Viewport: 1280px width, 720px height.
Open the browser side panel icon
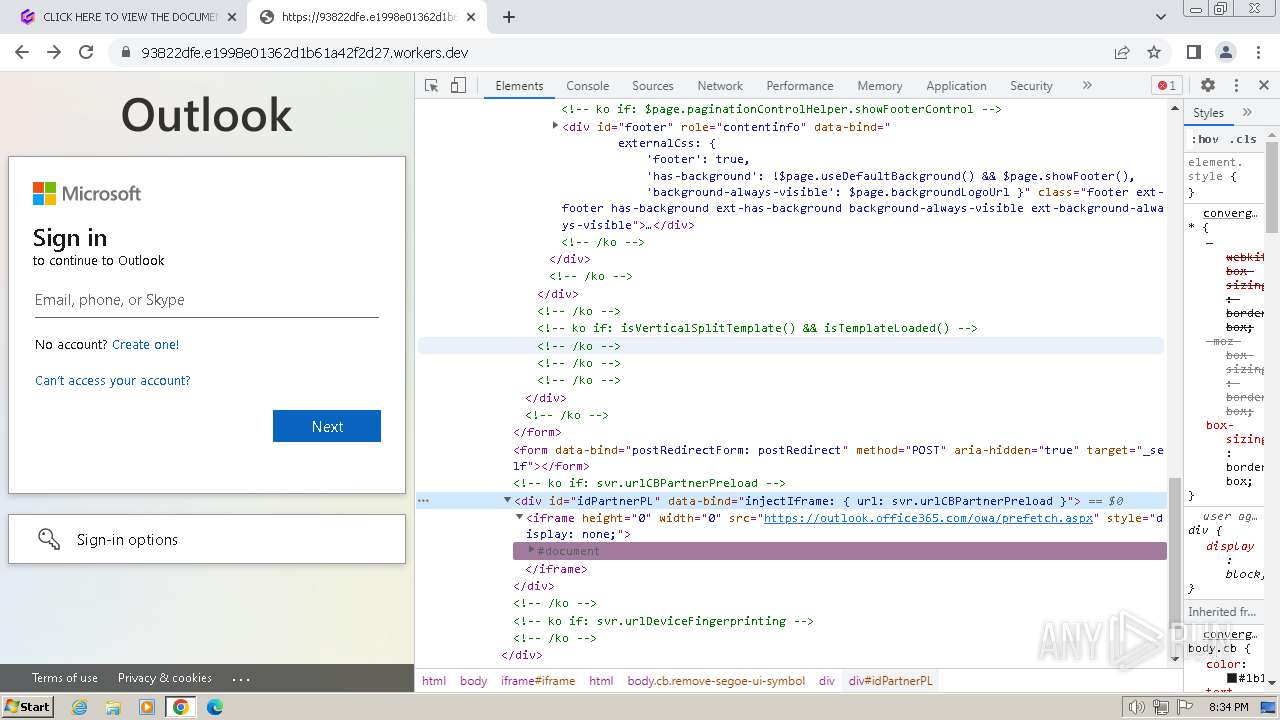tap(1193, 52)
